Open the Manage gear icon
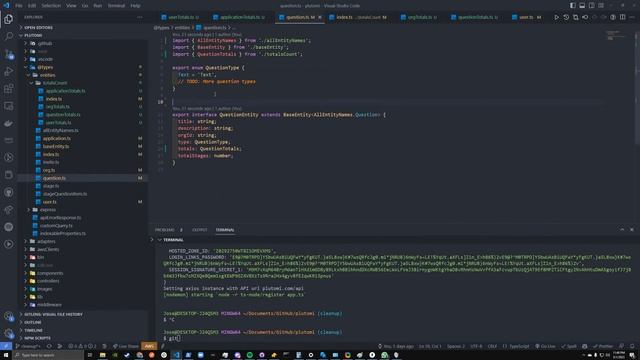This screenshot has height=360, width=640. click(9, 333)
